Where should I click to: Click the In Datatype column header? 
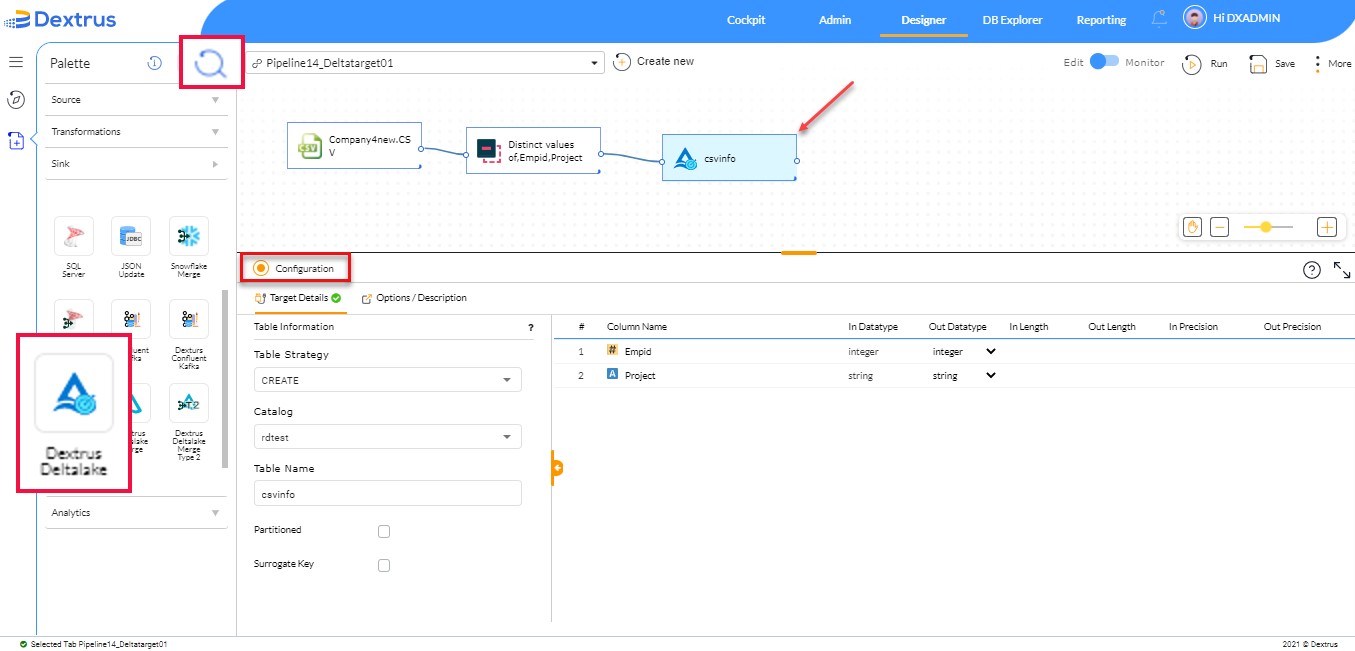(873, 327)
